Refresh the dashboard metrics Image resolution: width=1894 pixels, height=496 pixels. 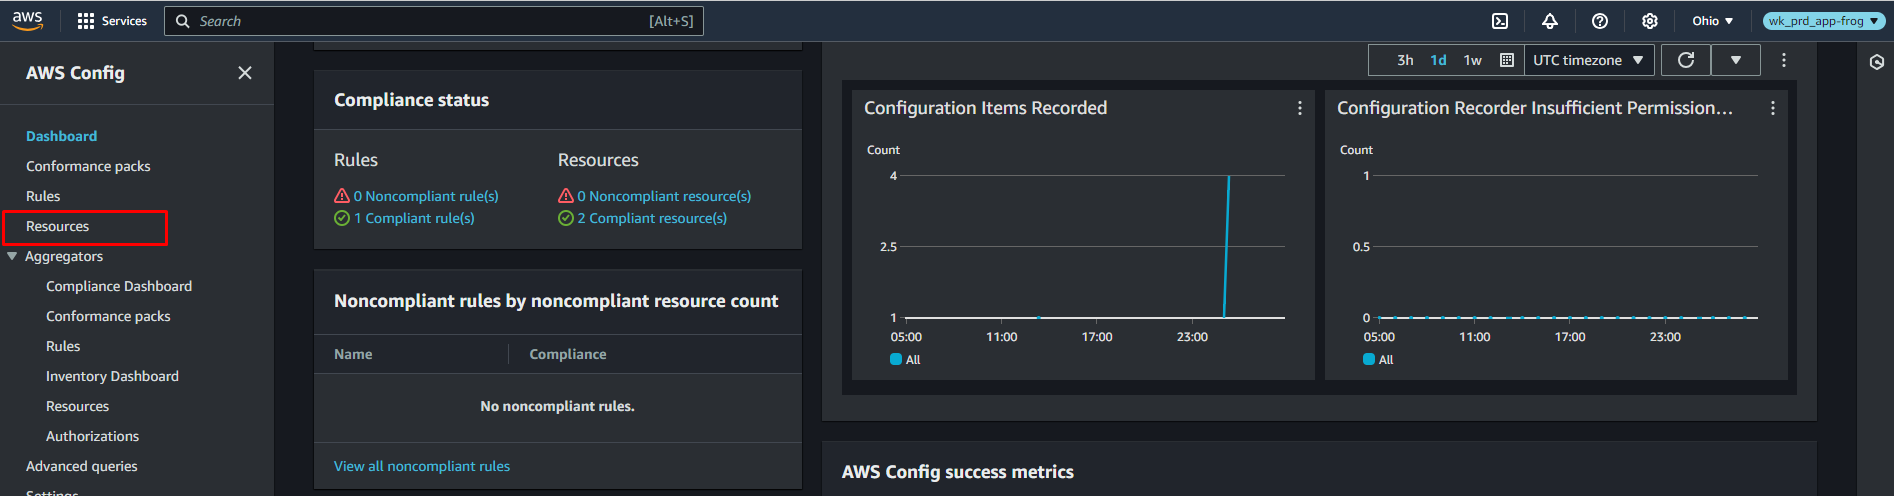pos(1686,60)
